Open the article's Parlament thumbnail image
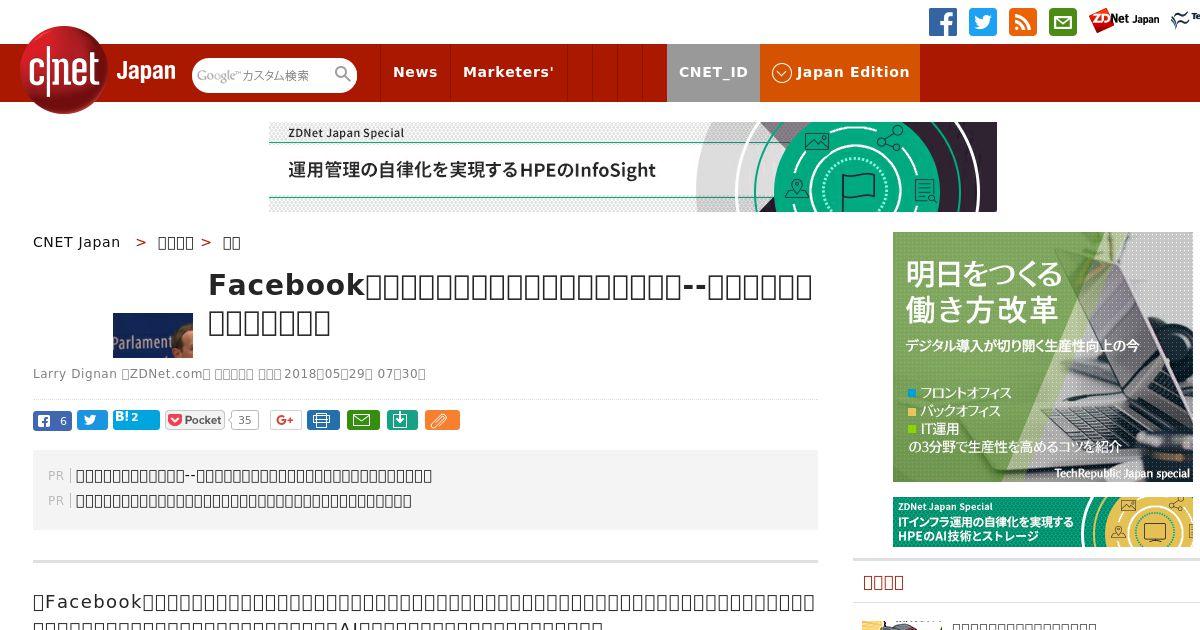The height and width of the screenshot is (630, 1200). pyautogui.click(x=153, y=335)
